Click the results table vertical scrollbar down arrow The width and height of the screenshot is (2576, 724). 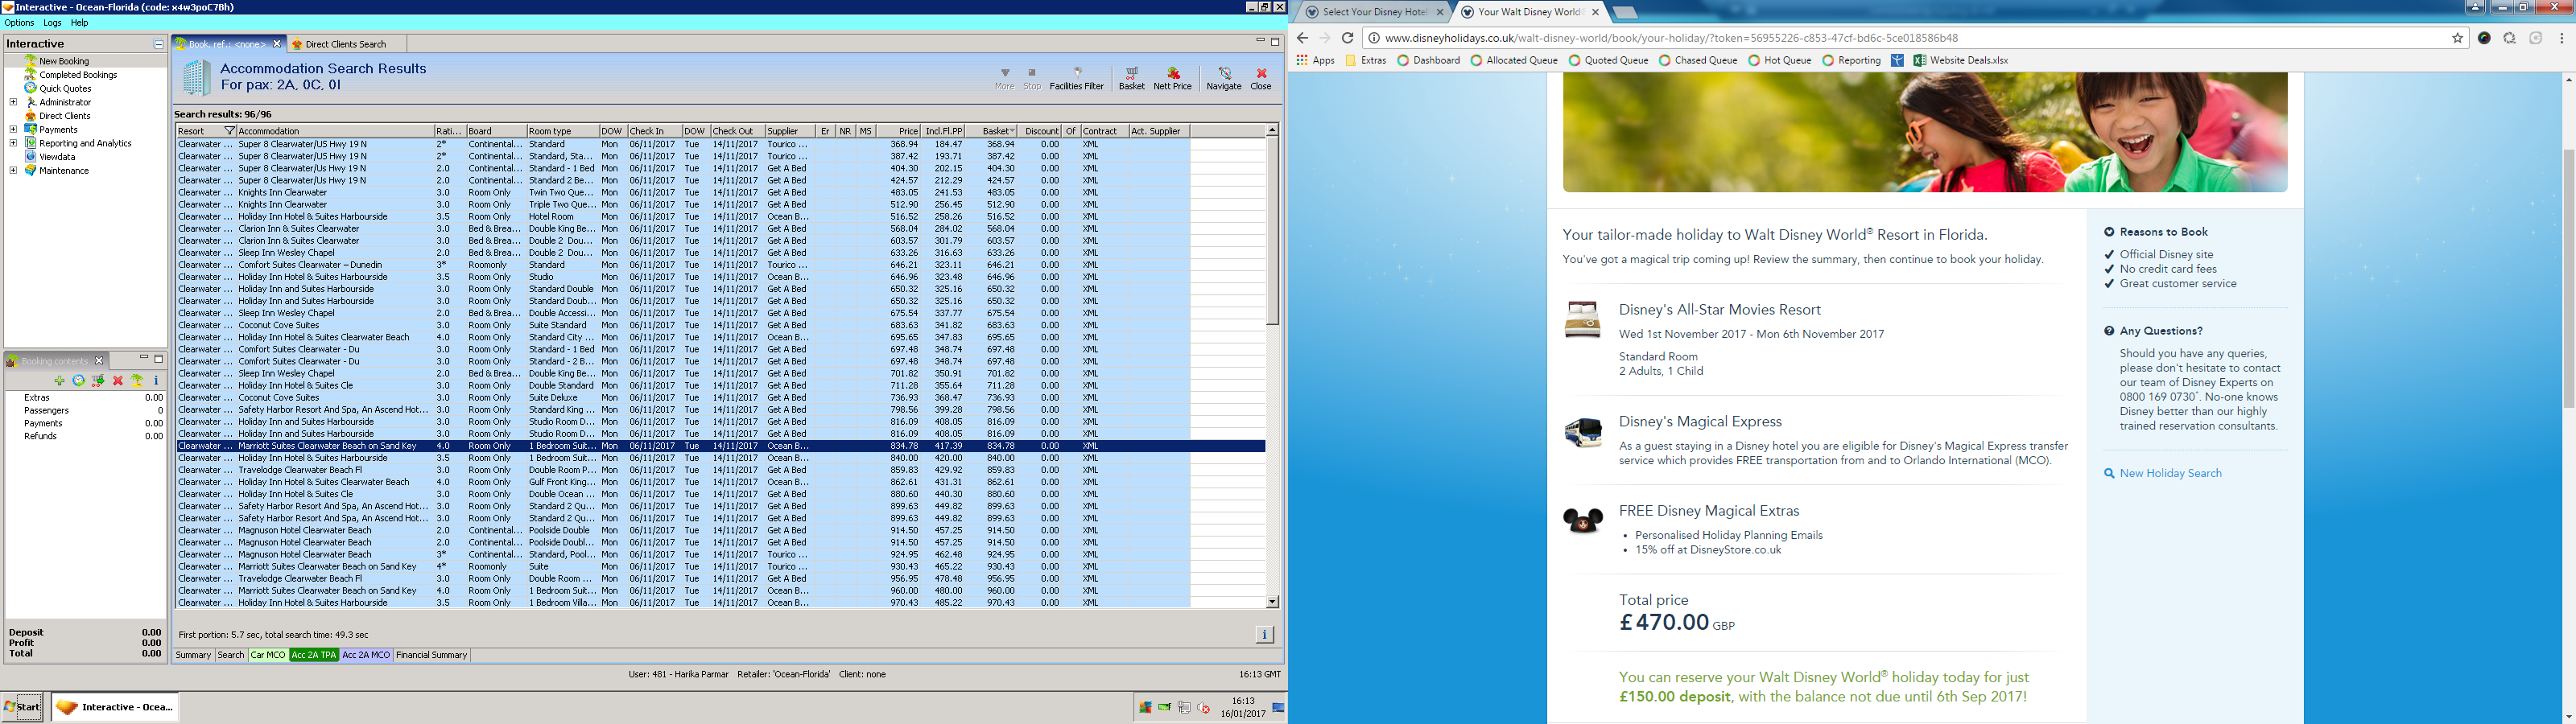pyautogui.click(x=1272, y=602)
